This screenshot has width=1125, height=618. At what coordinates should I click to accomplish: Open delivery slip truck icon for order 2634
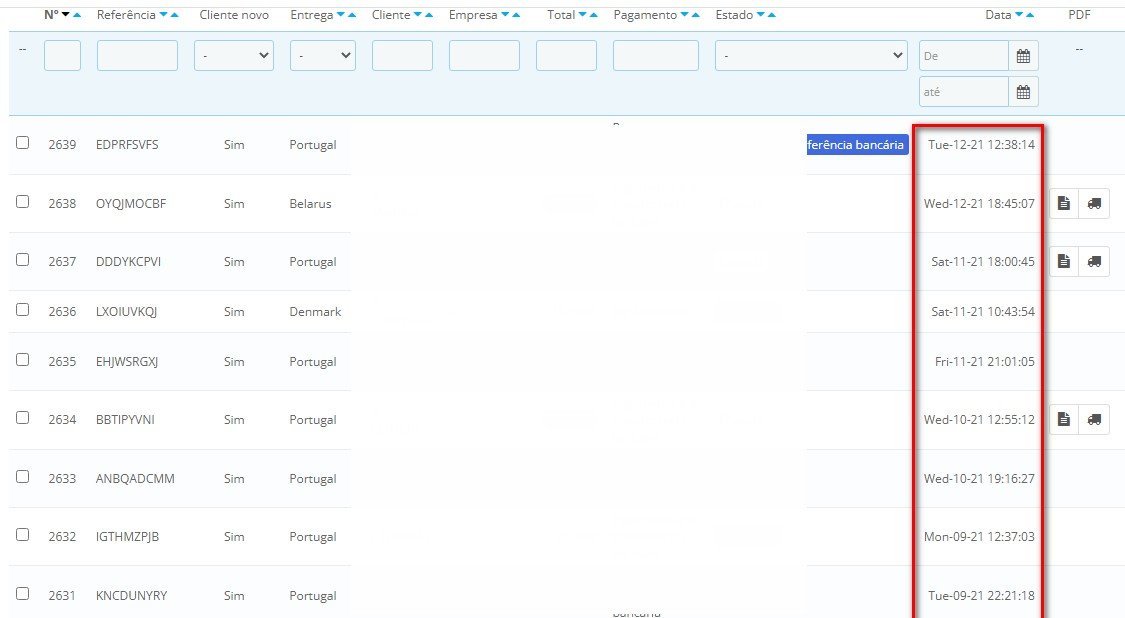pos(1094,420)
